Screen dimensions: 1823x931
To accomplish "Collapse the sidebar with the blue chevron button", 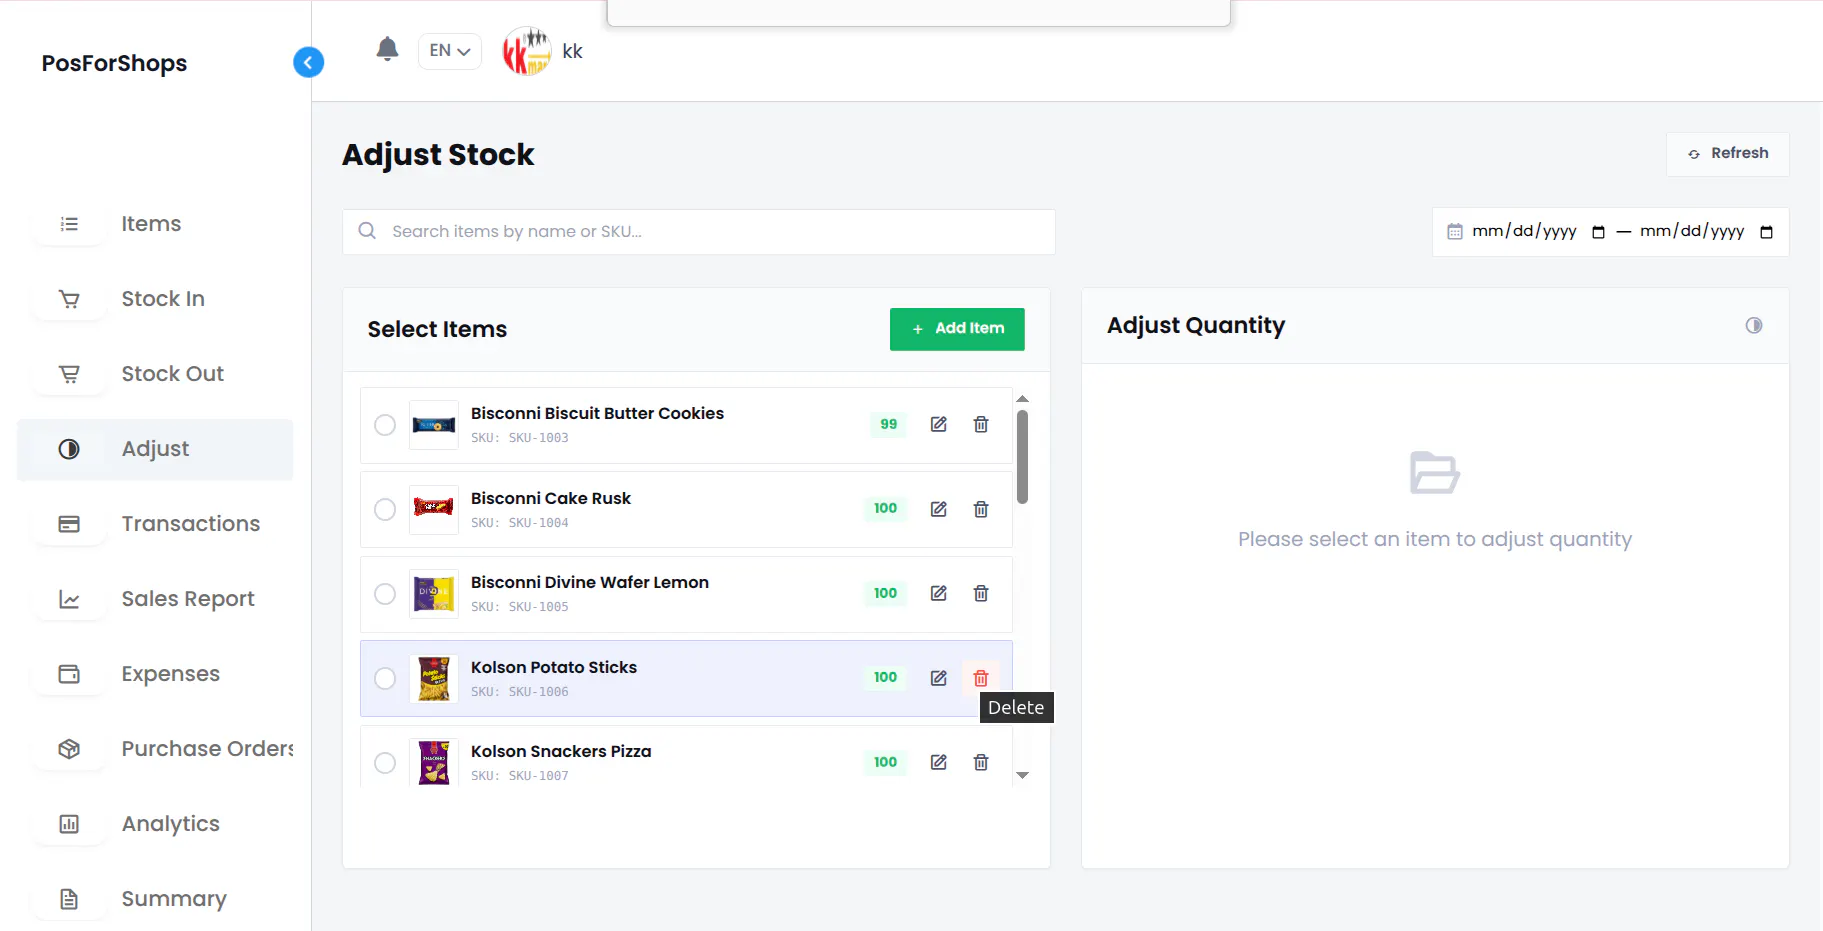I will tap(308, 63).
